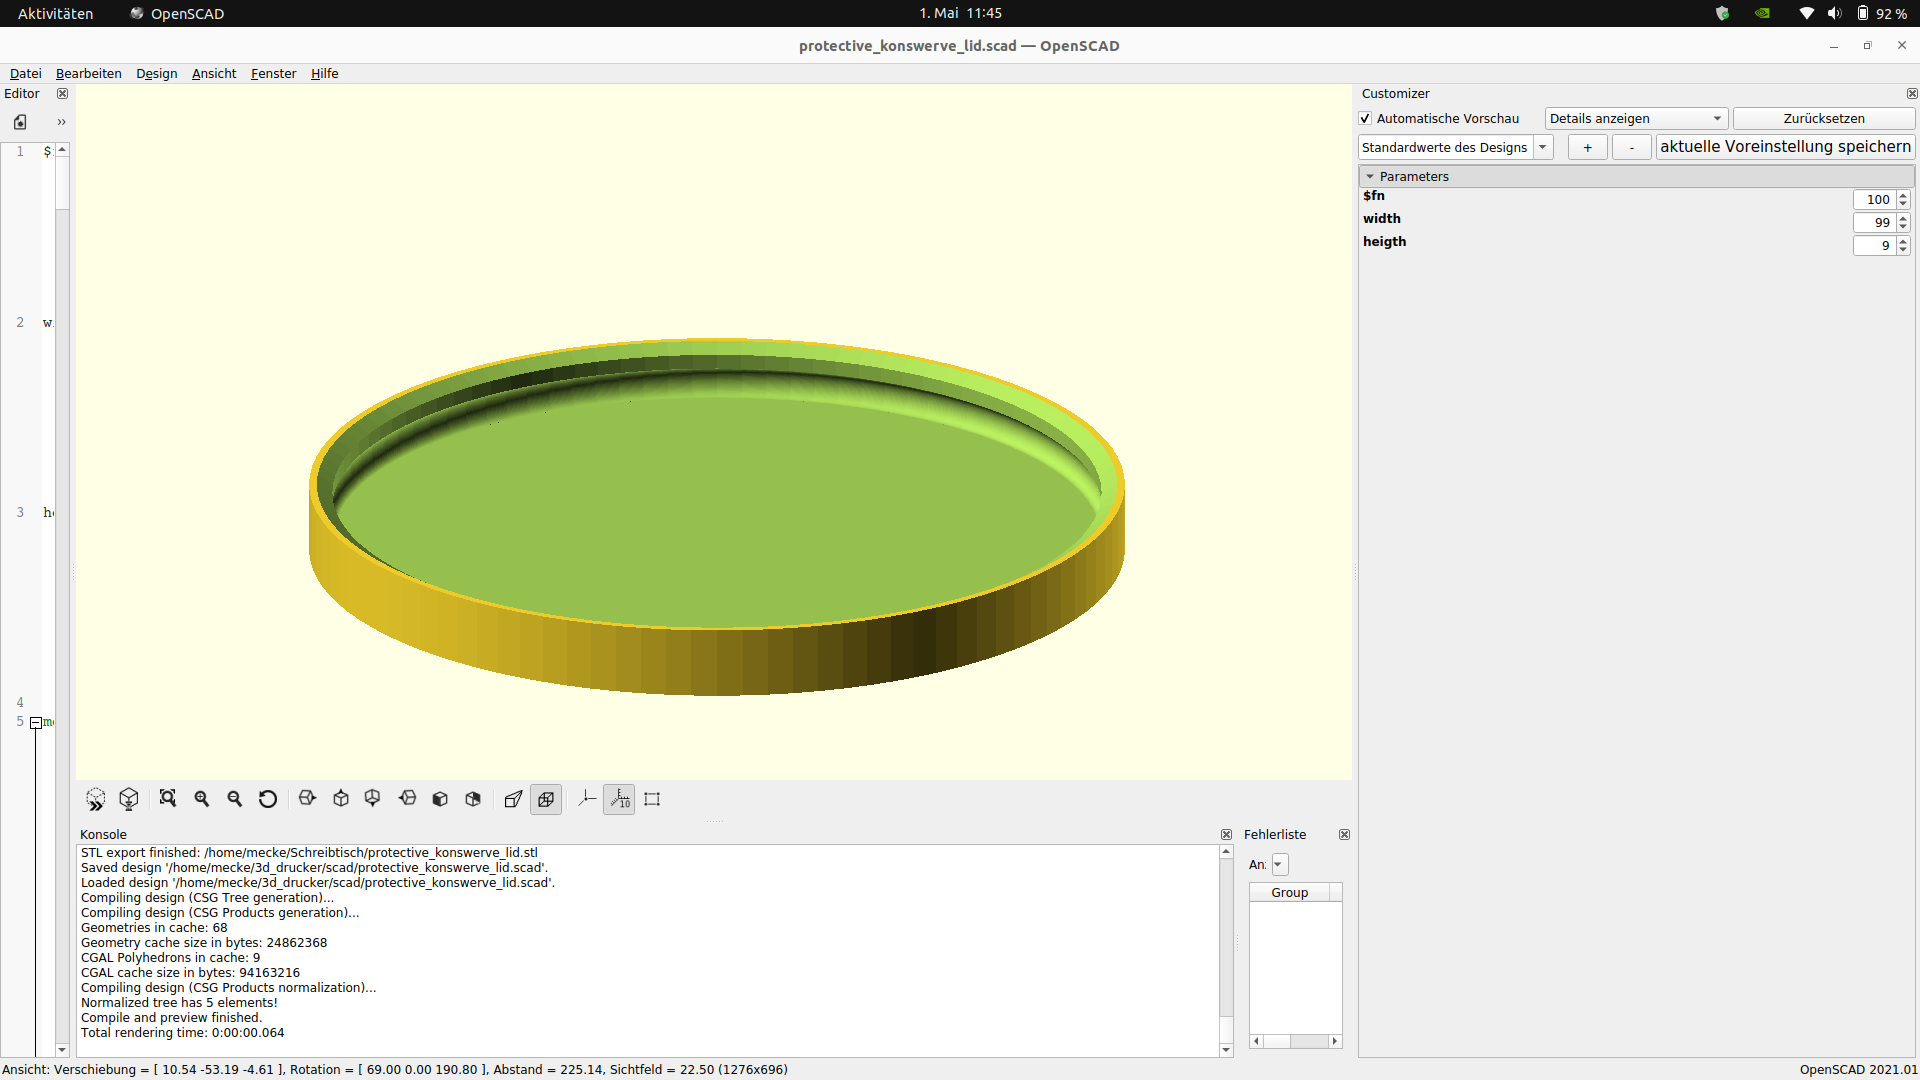Select the Zoom In view tool
Viewport: 1920px width, 1080px height.
[200, 799]
